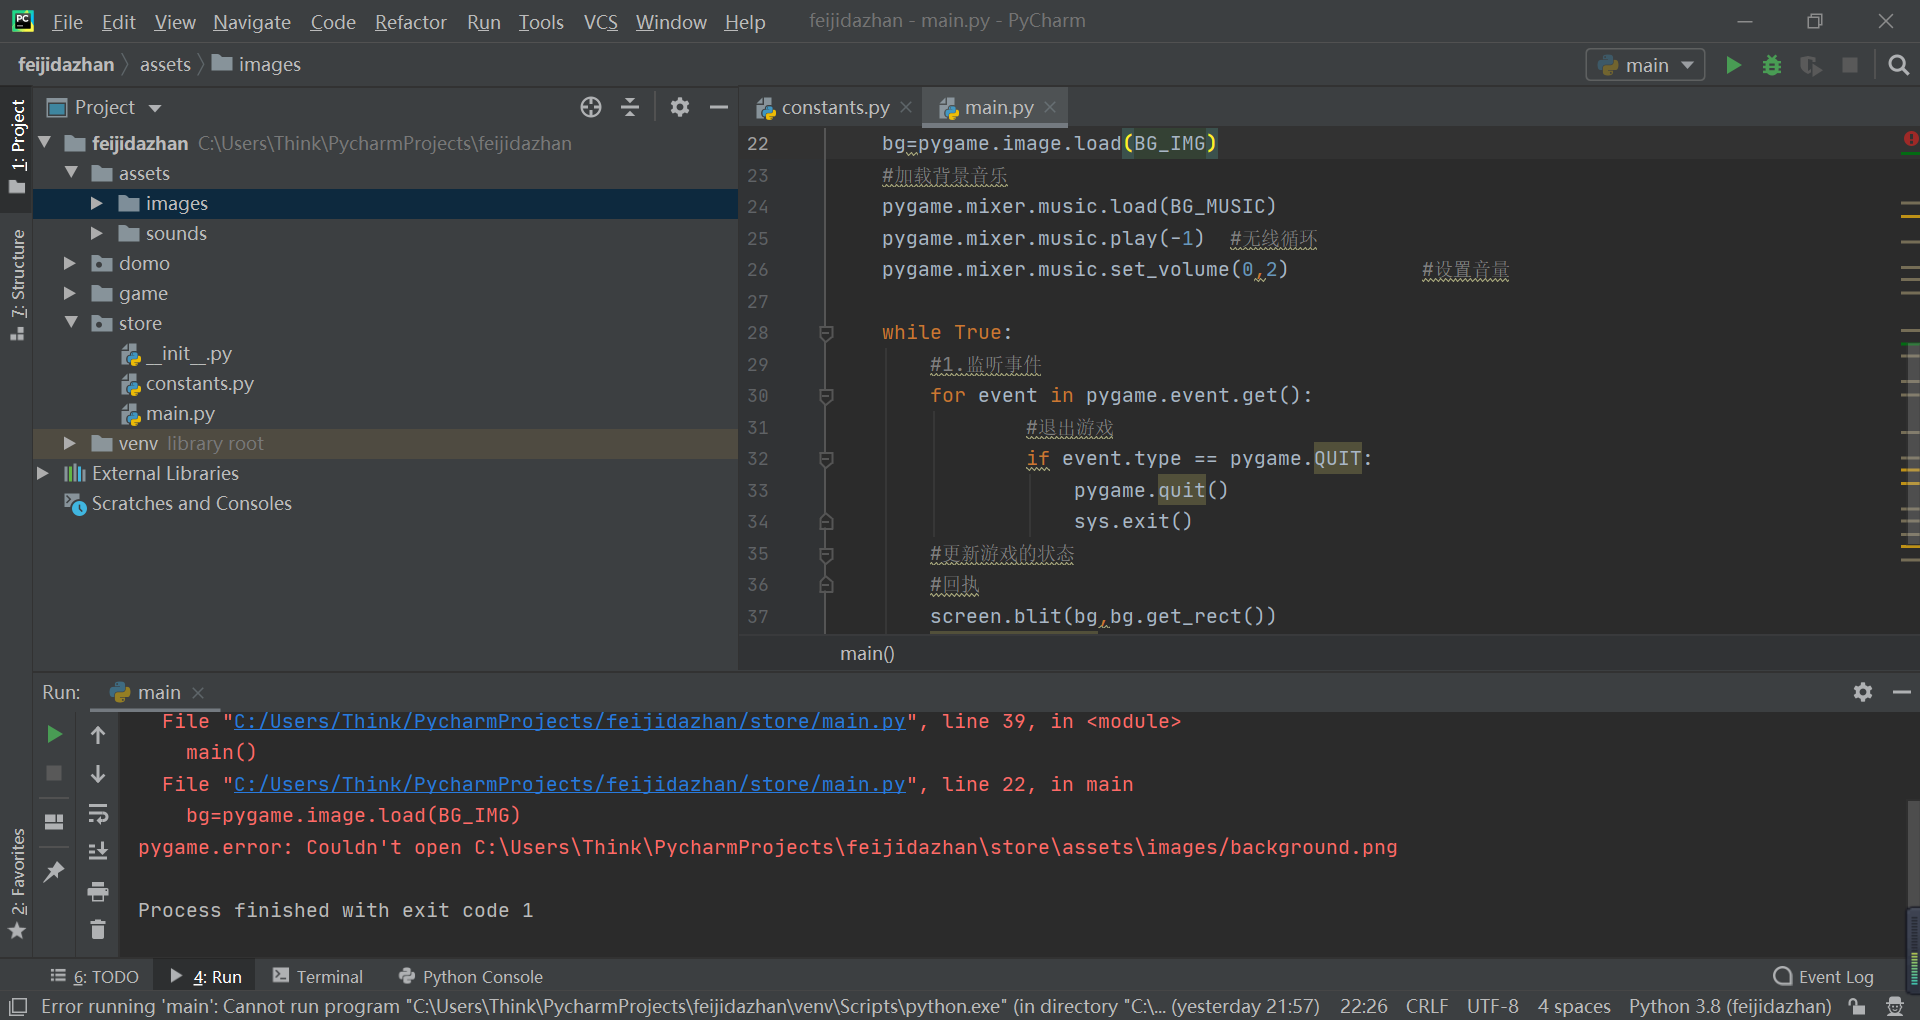The width and height of the screenshot is (1920, 1020).
Task: Toggle soft-wrap in Run console
Action: (x=98, y=814)
